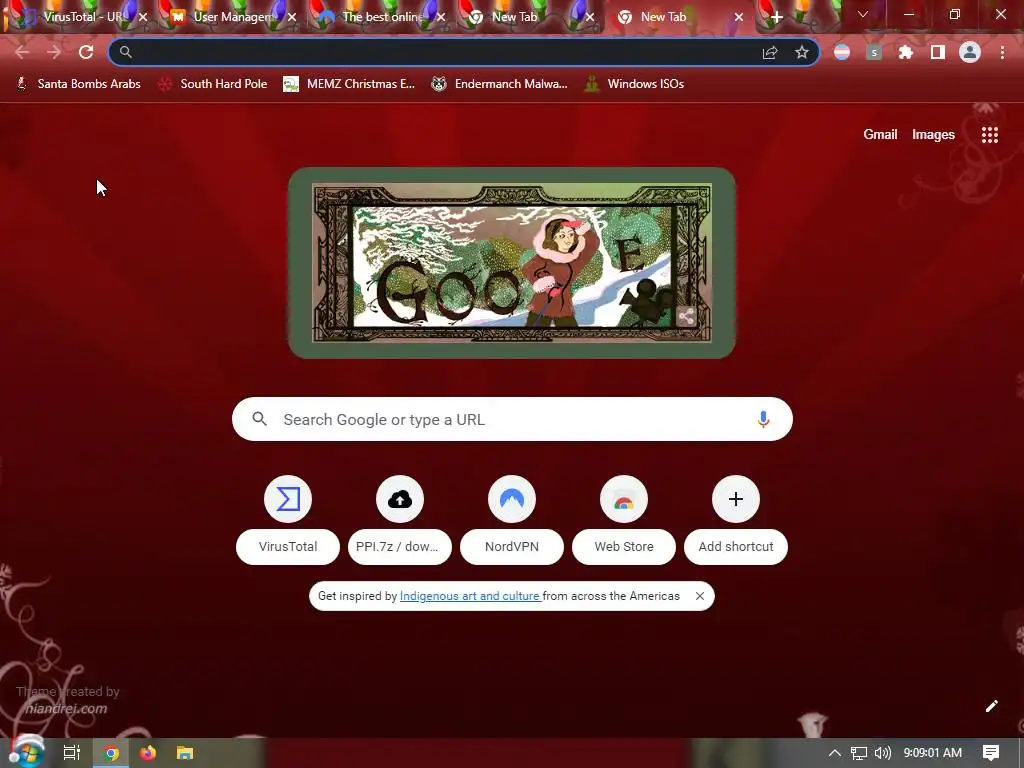Reload the current page
Viewport: 1024px width, 768px height.
(86, 52)
